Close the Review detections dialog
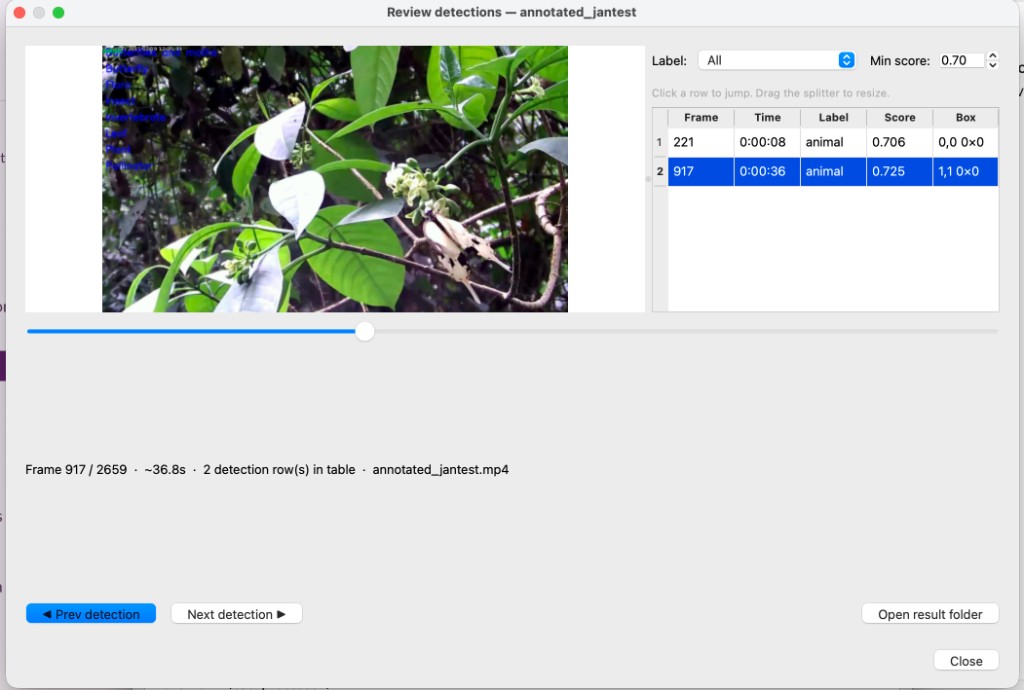The width and height of the screenshot is (1024, 690). (965, 660)
